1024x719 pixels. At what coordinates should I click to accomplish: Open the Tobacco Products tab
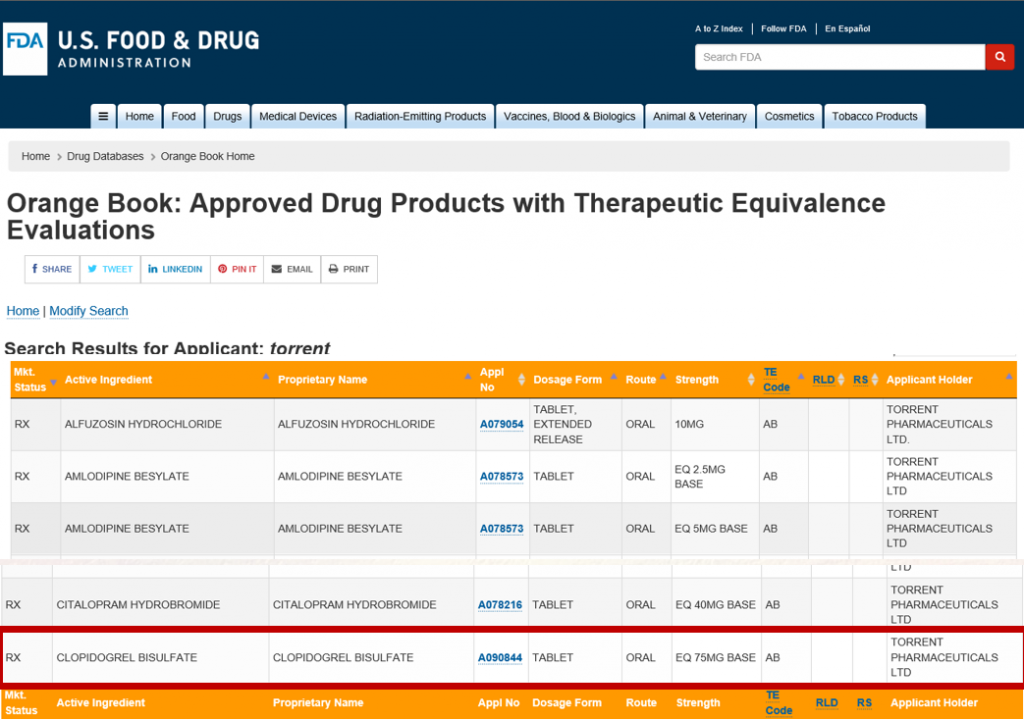[874, 116]
